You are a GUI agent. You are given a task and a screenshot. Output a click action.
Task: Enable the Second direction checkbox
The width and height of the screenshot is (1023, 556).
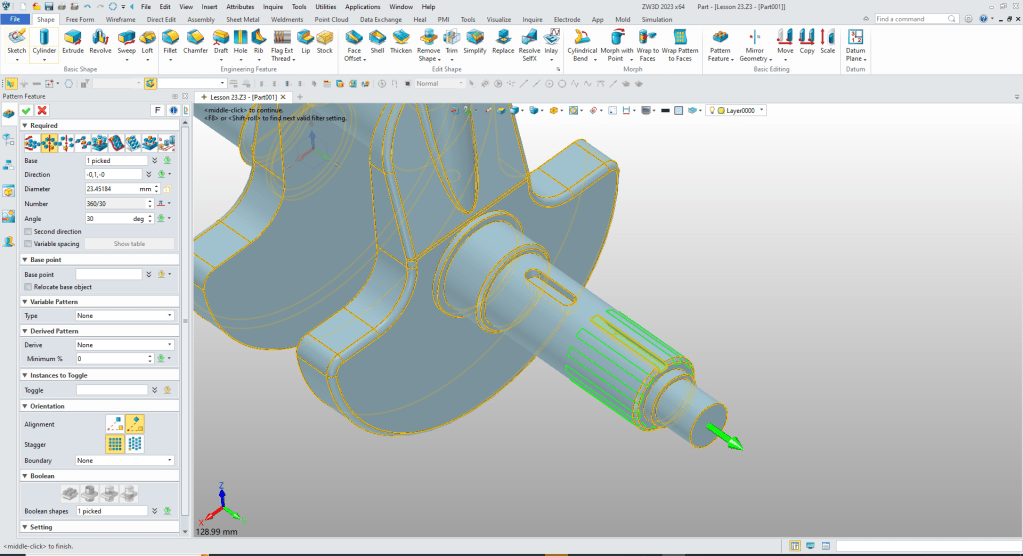27,231
